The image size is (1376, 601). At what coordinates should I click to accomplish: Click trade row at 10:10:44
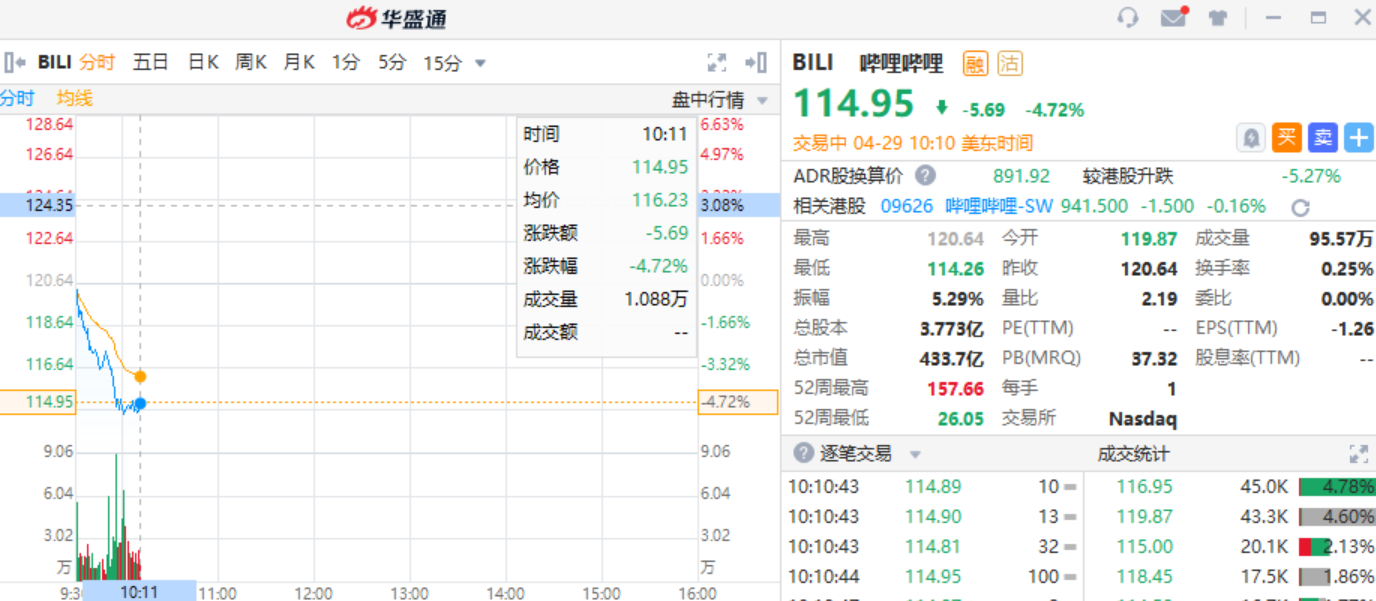[932, 576]
